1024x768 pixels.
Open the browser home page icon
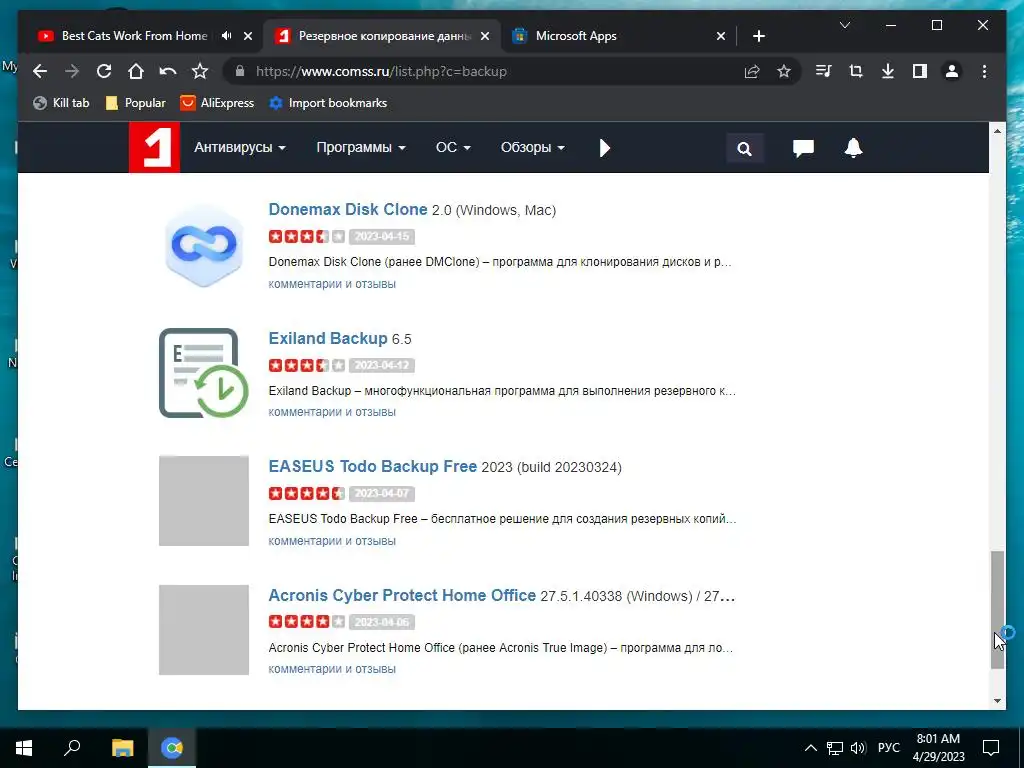point(136,71)
